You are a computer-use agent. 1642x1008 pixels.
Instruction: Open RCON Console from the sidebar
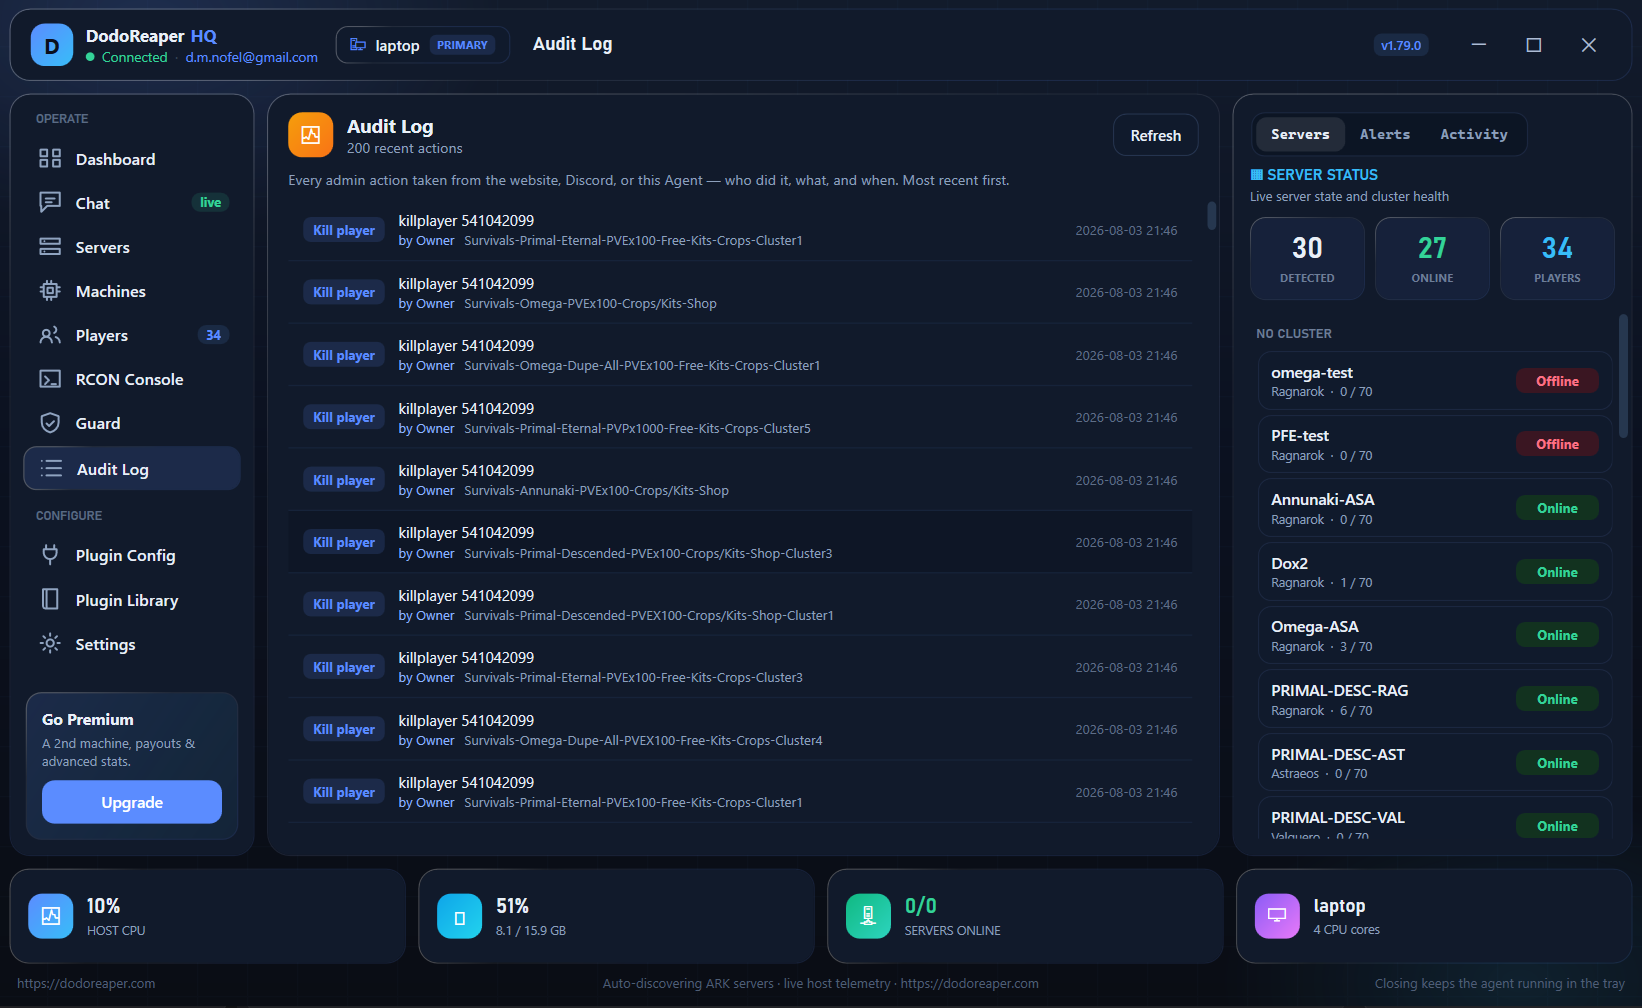tap(132, 379)
